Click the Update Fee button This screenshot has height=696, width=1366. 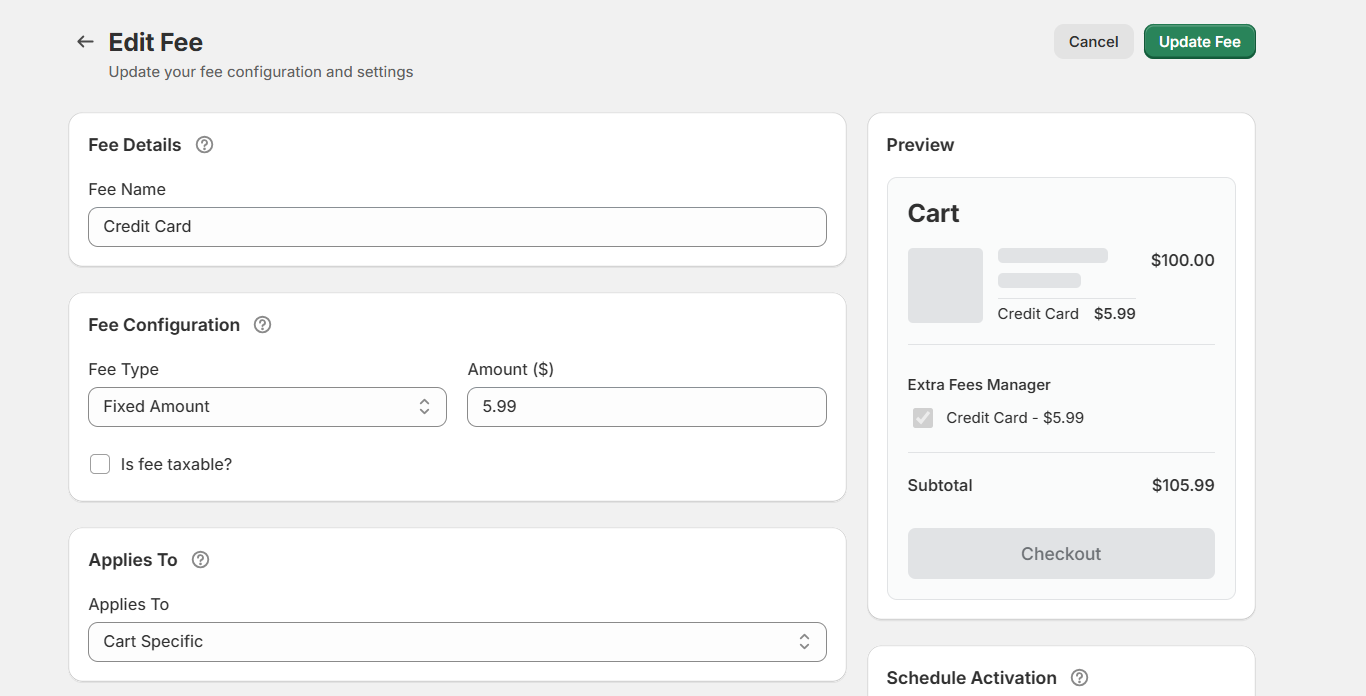click(1199, 41)
